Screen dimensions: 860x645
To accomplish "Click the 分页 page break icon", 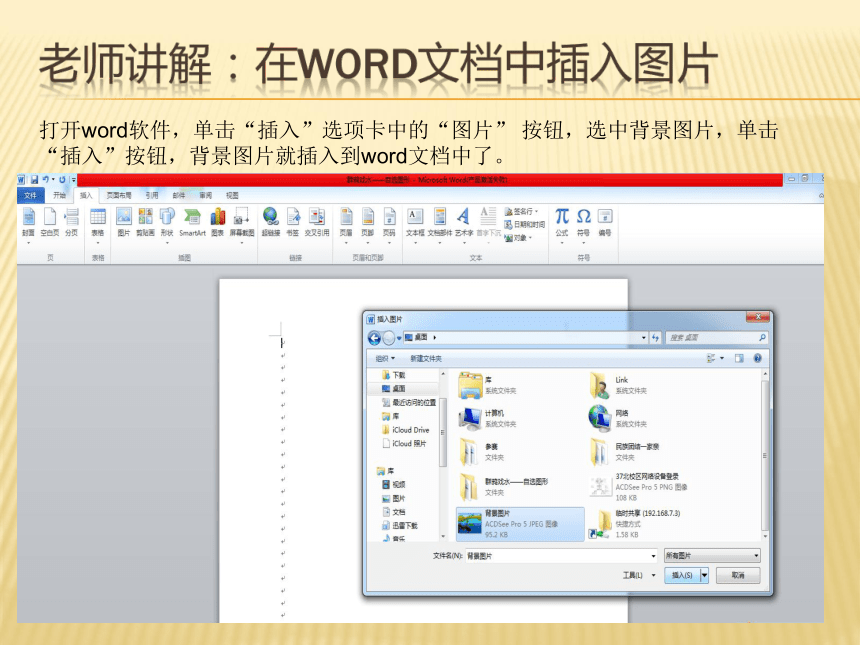I will click(71, 222).
